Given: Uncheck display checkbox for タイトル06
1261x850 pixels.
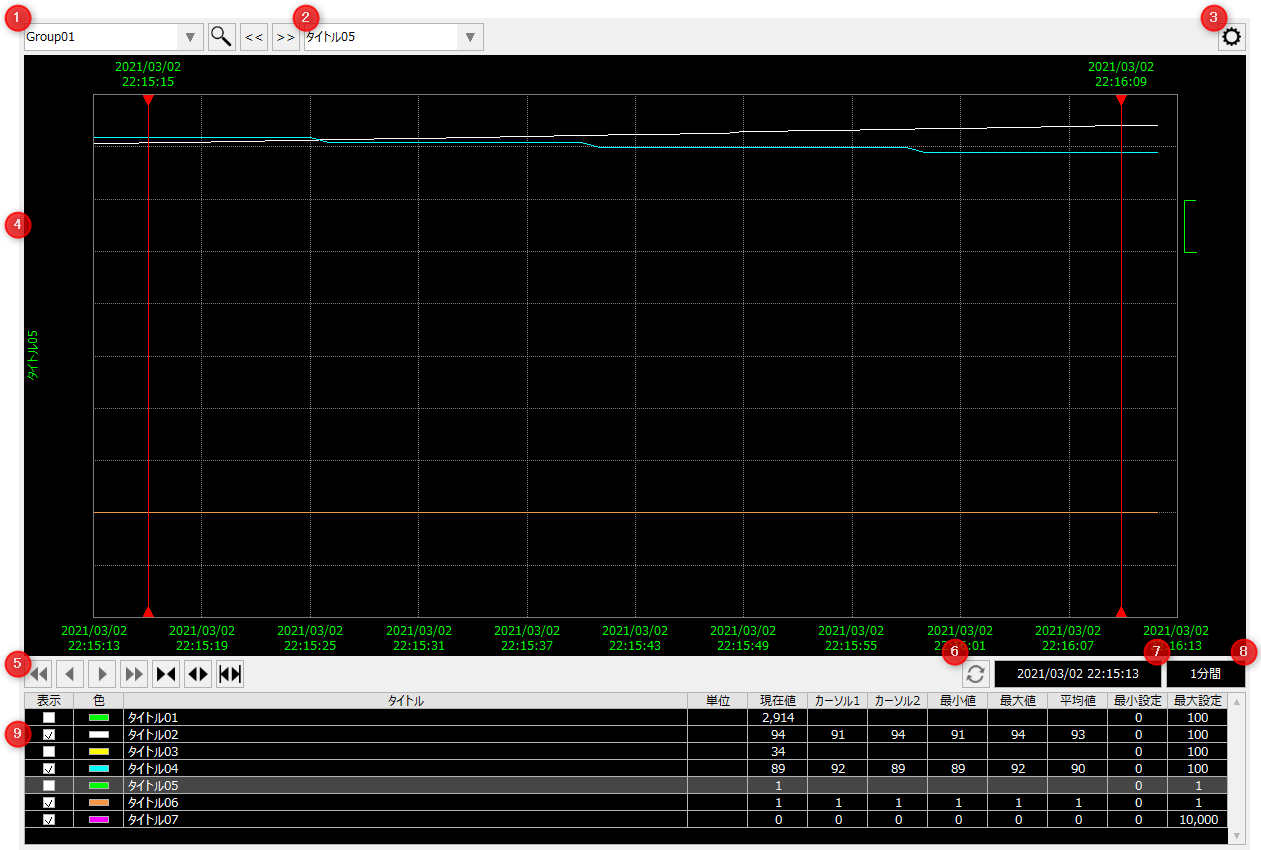Looking at the screenshot, I should pyautogui.click(x=49, y=803).
